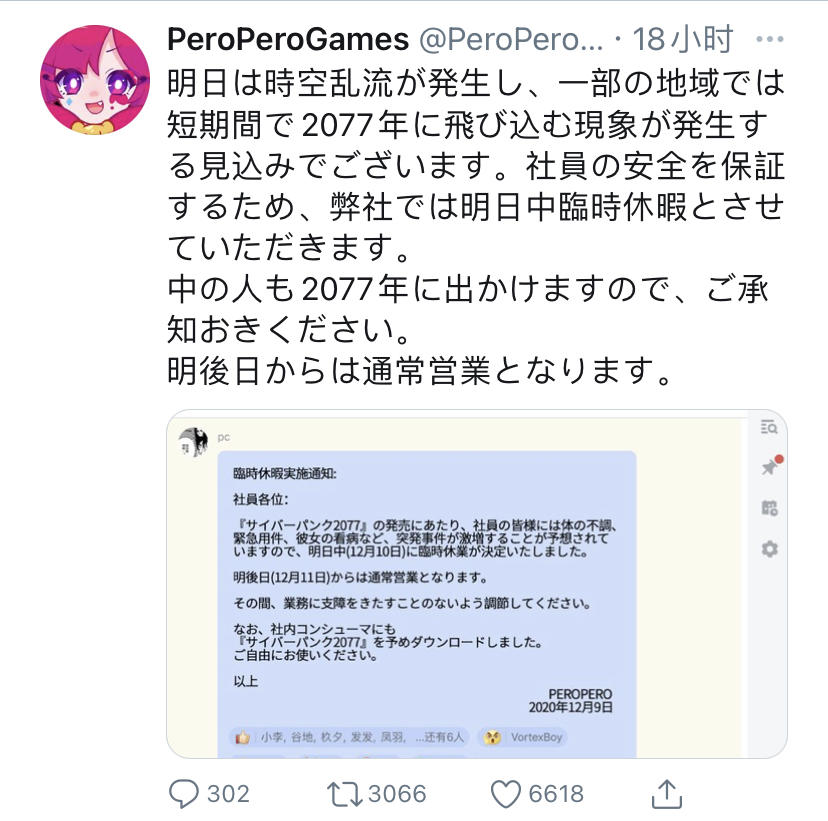Open the 18小时 tweet timestamp
The height and width of the screenshot is (821, 828).
pyautogui.click(x=687, y=41)
